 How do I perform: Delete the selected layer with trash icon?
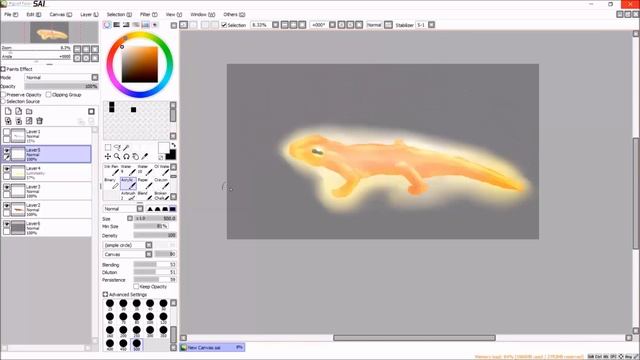pos(40,121)
